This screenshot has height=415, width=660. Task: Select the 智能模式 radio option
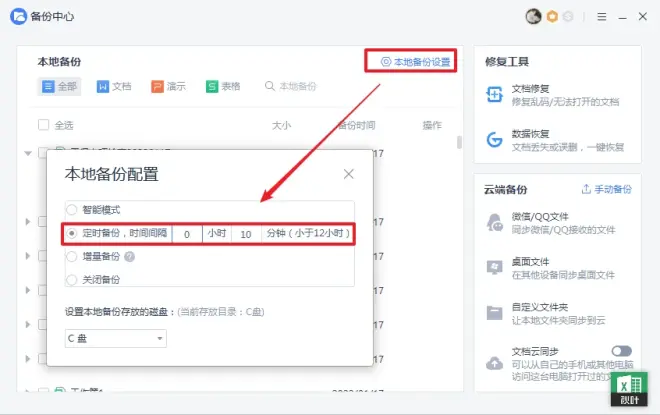pos(72,210)
